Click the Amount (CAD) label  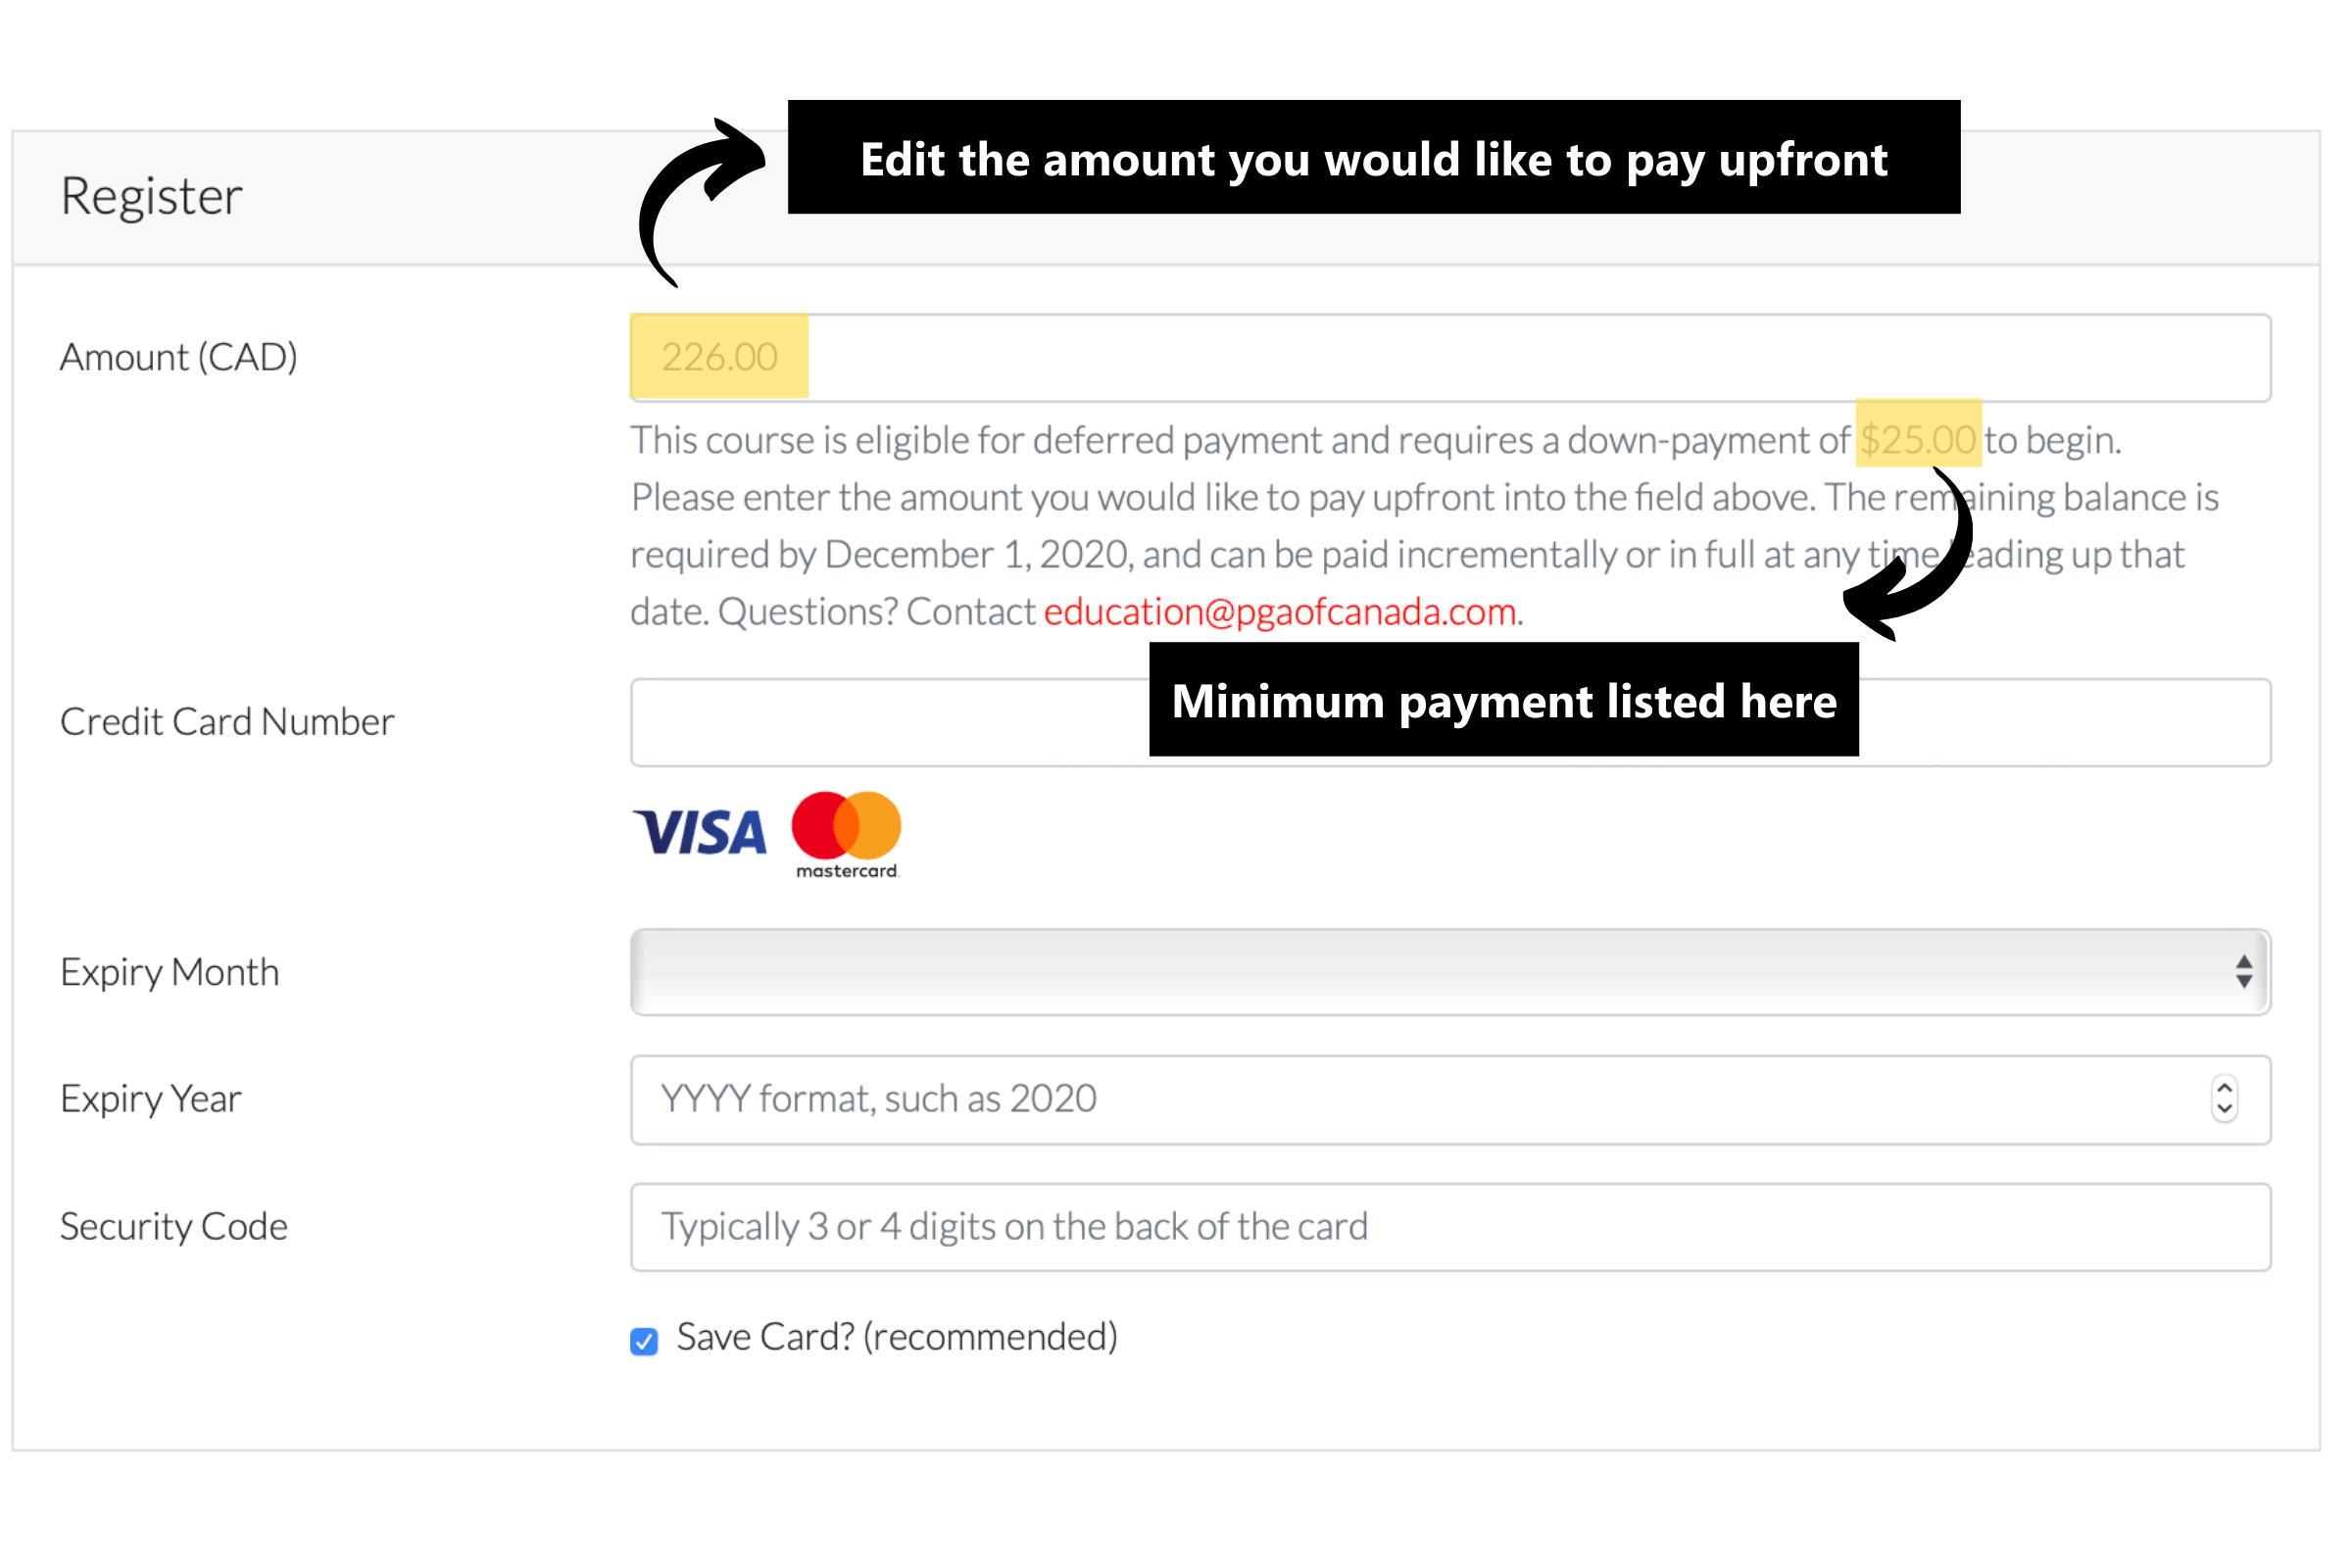(x=179, y=358)
